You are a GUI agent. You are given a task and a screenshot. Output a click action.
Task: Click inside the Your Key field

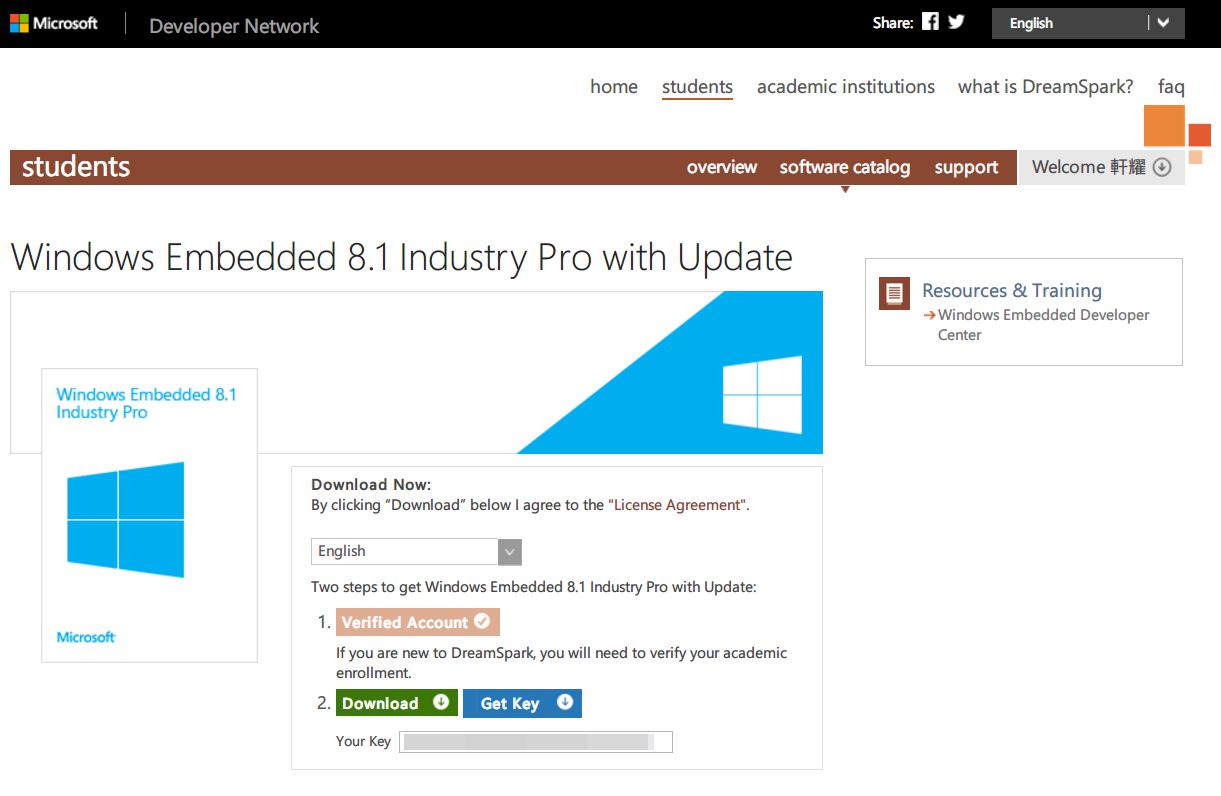(x=535, y=741)
